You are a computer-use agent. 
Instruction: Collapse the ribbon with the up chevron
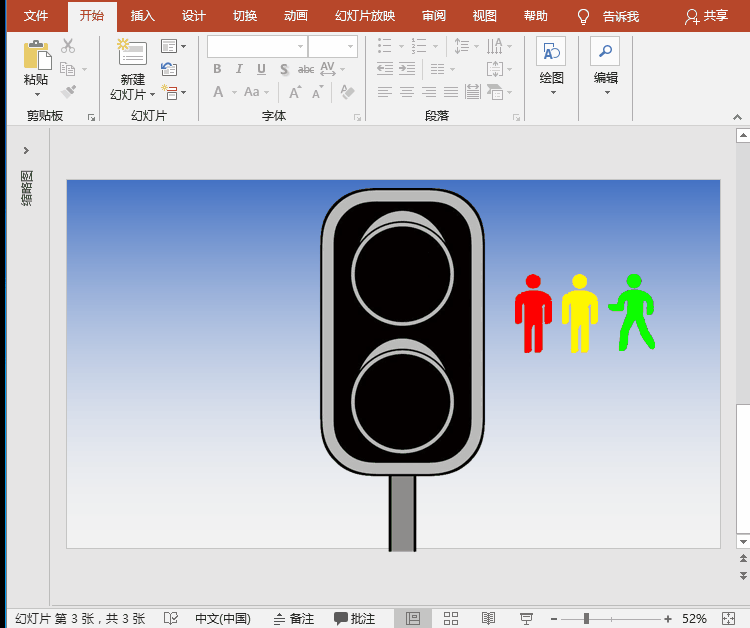pyautogui.click(x=737, y=117)
